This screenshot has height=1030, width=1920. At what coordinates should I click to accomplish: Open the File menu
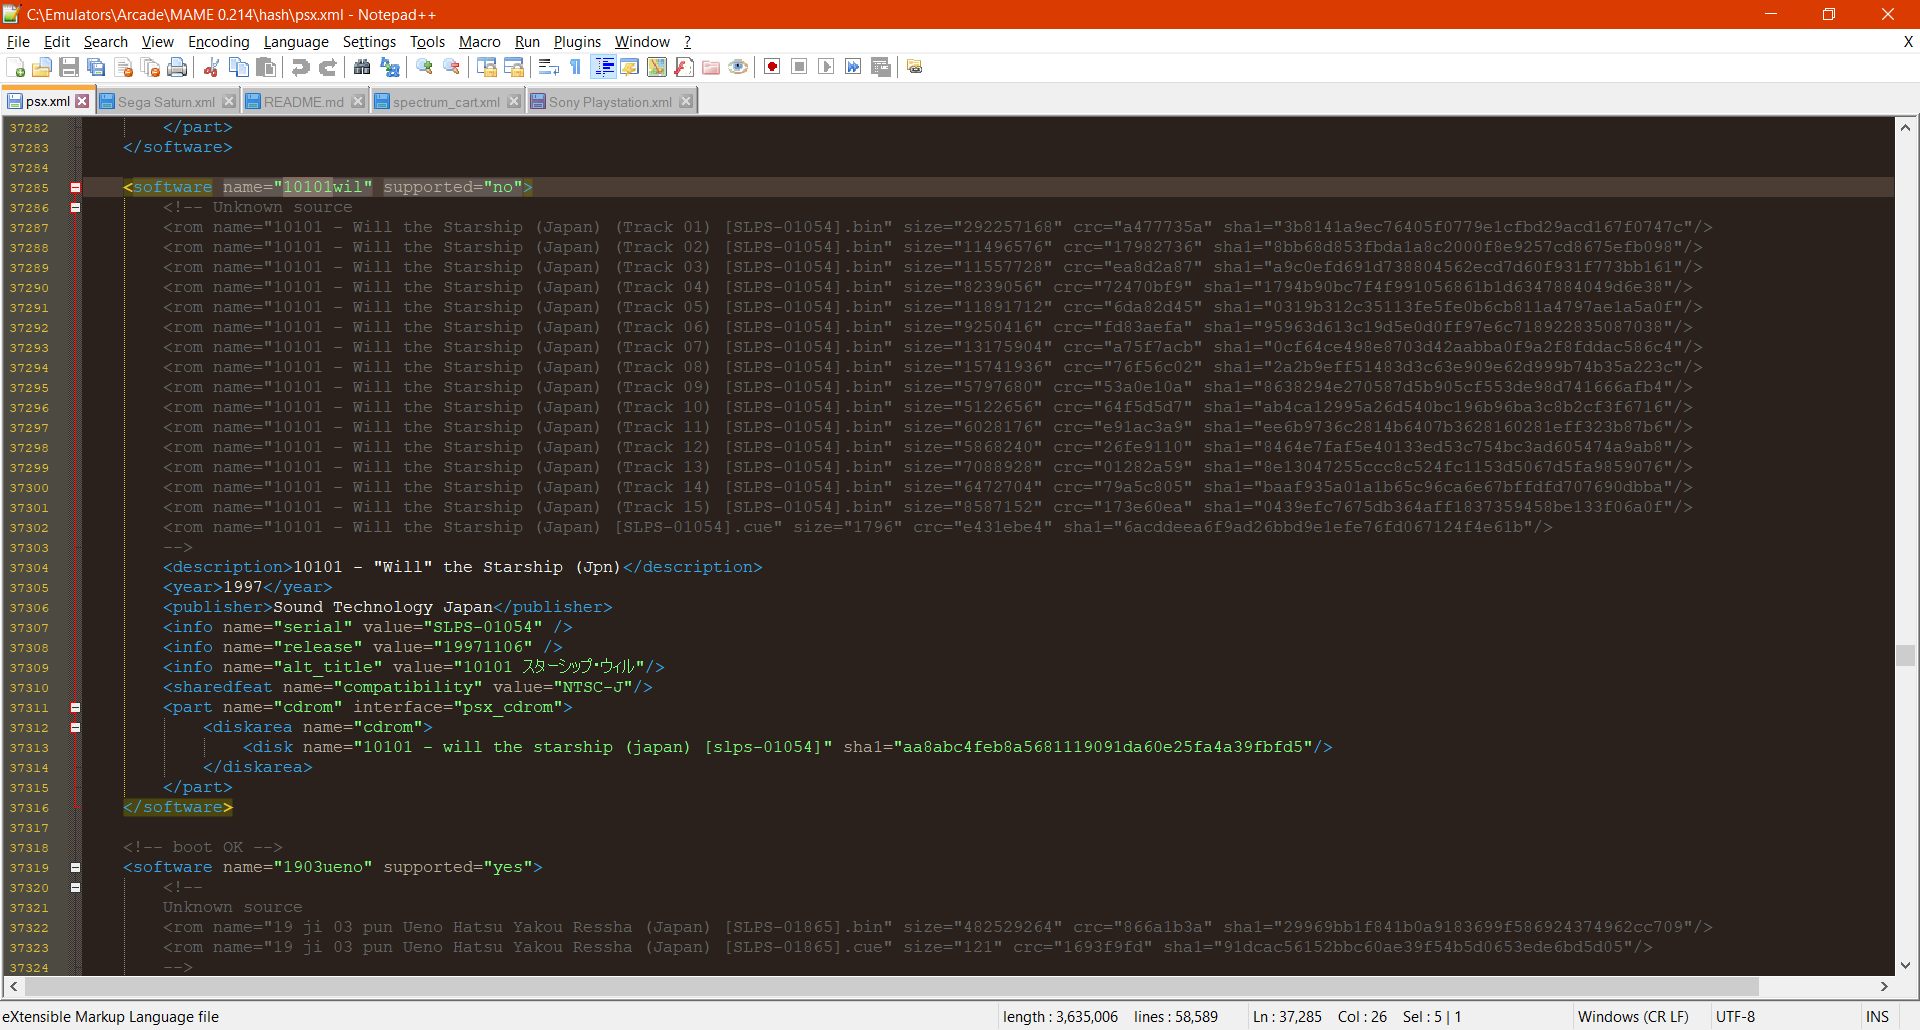(18, 42)
